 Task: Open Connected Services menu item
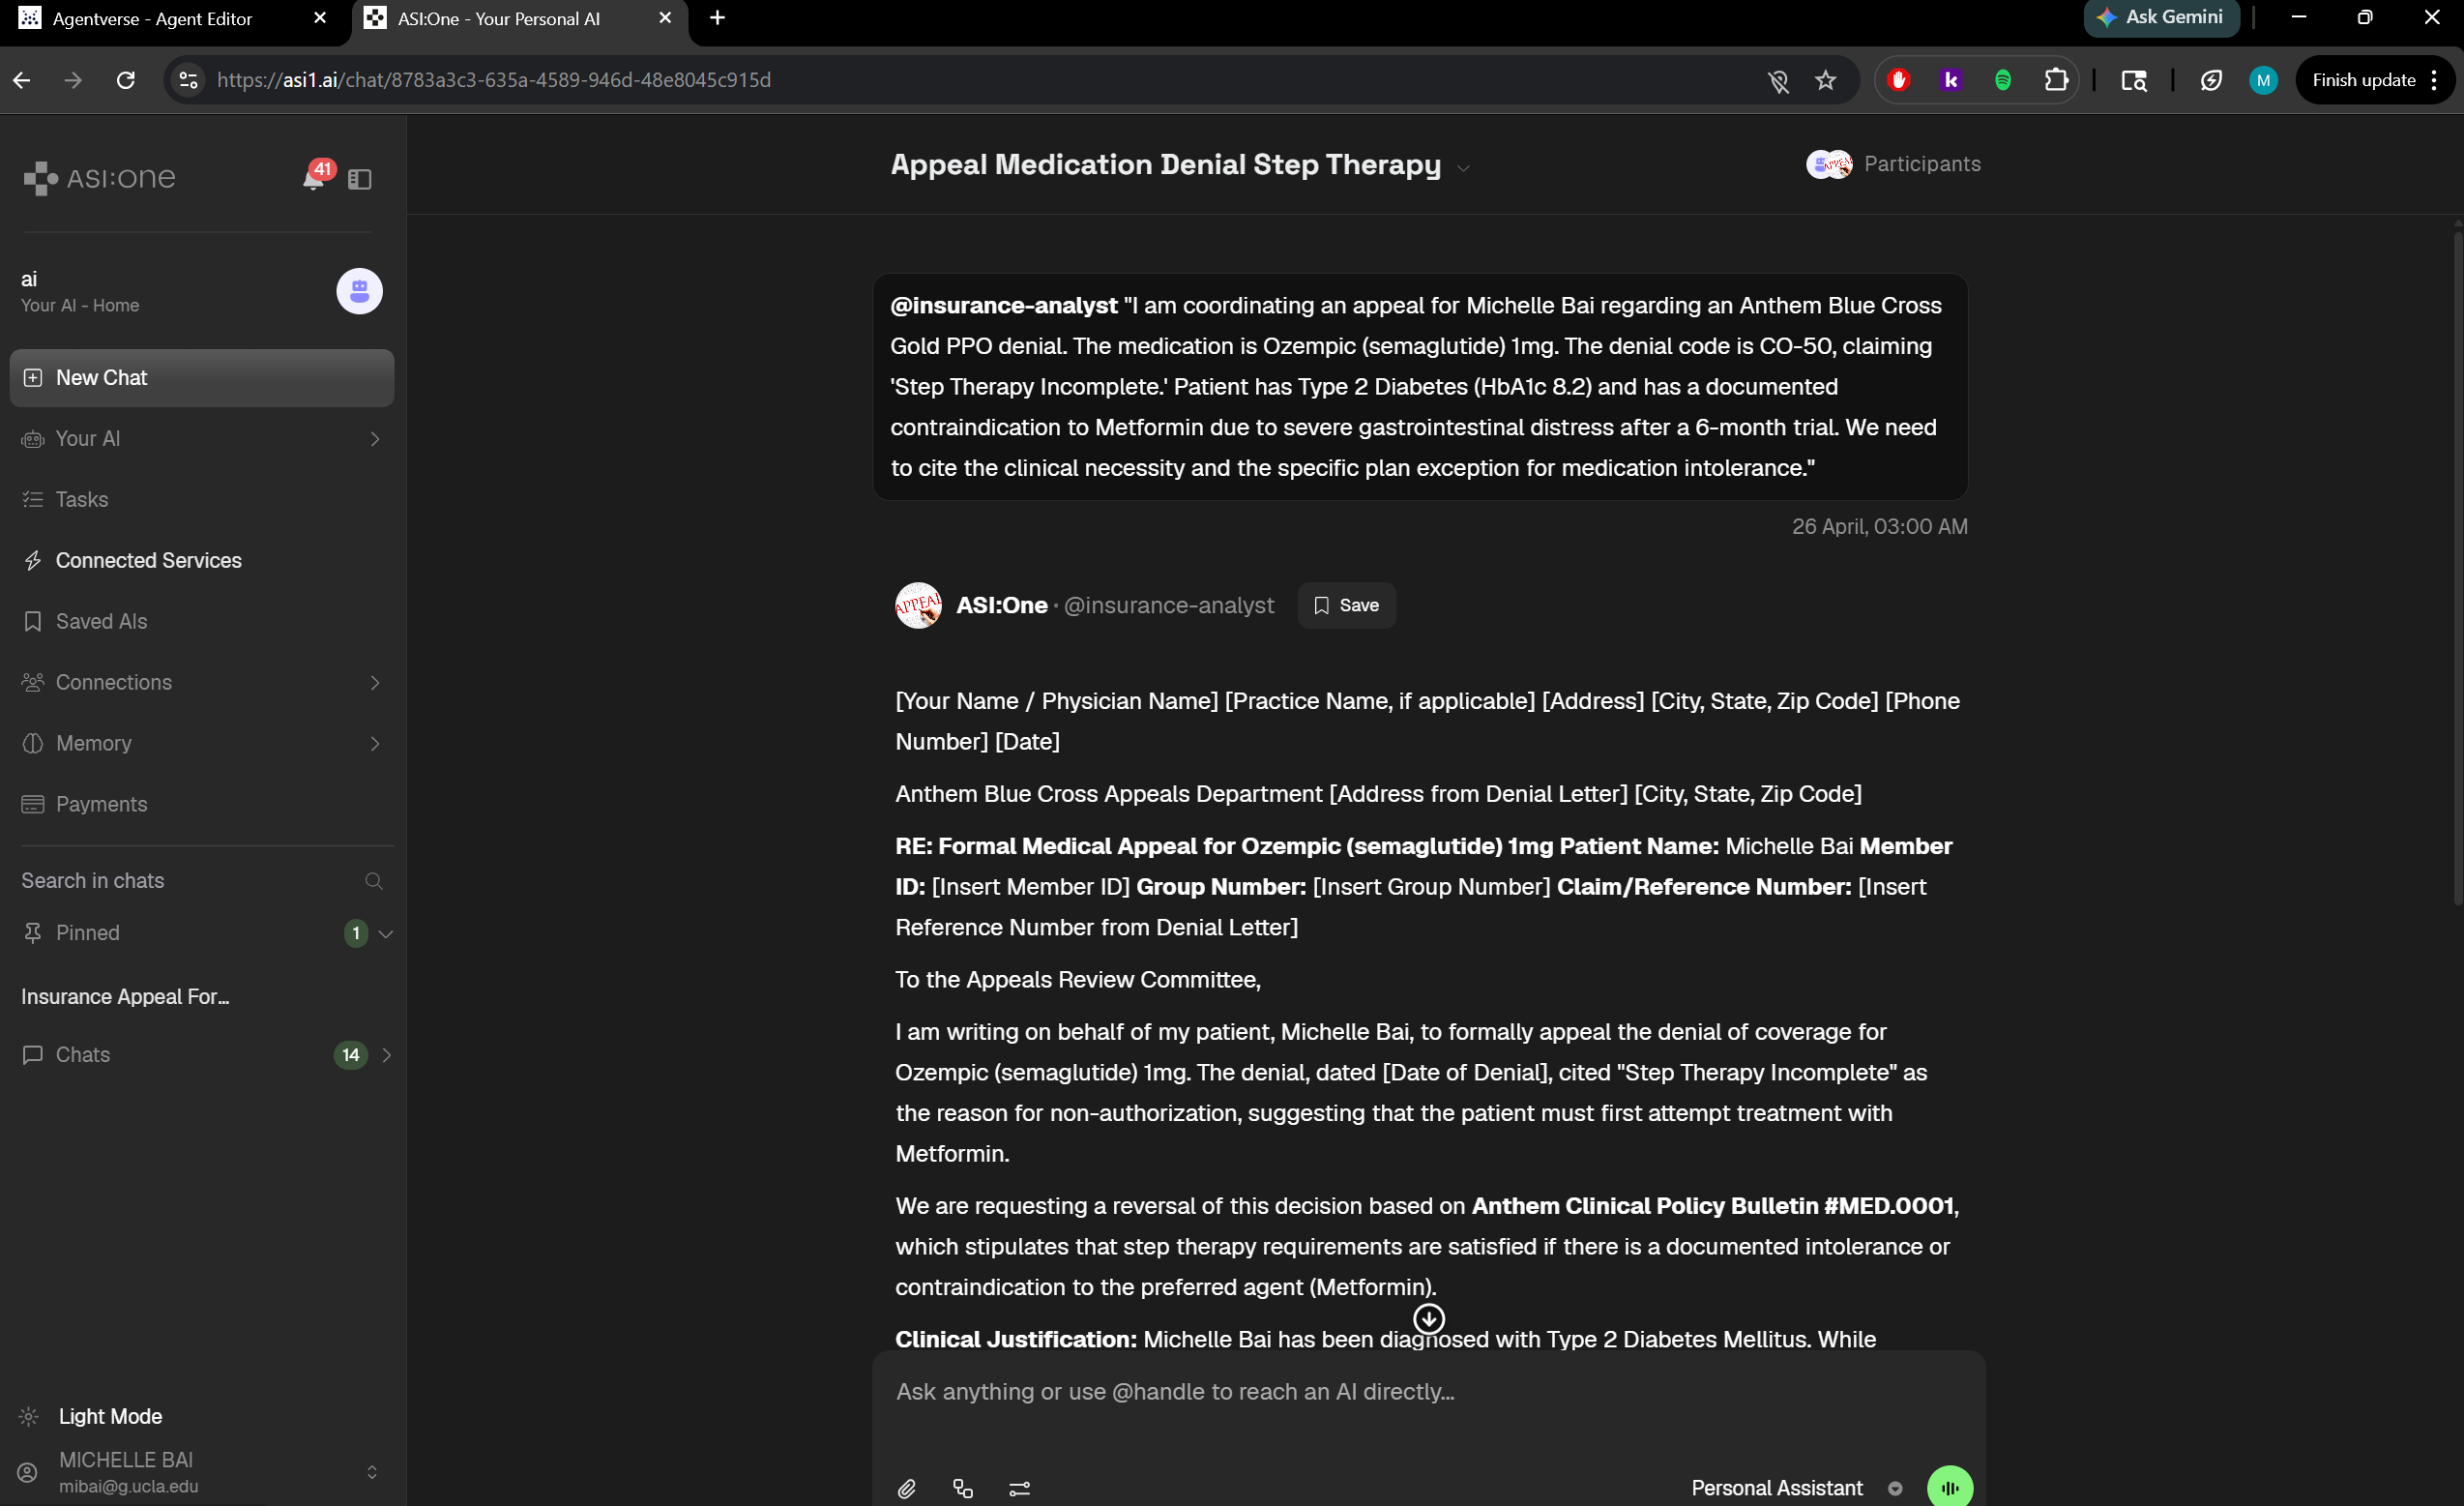coord(148,560)
